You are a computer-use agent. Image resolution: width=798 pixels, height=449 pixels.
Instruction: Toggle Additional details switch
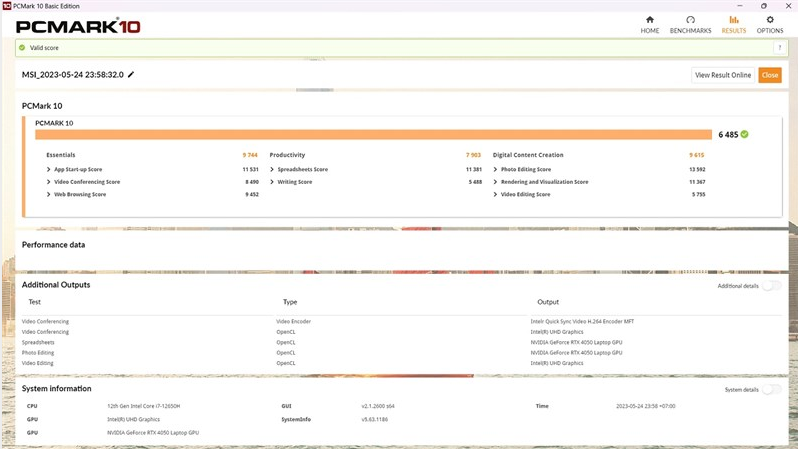(x=772, y=286)
